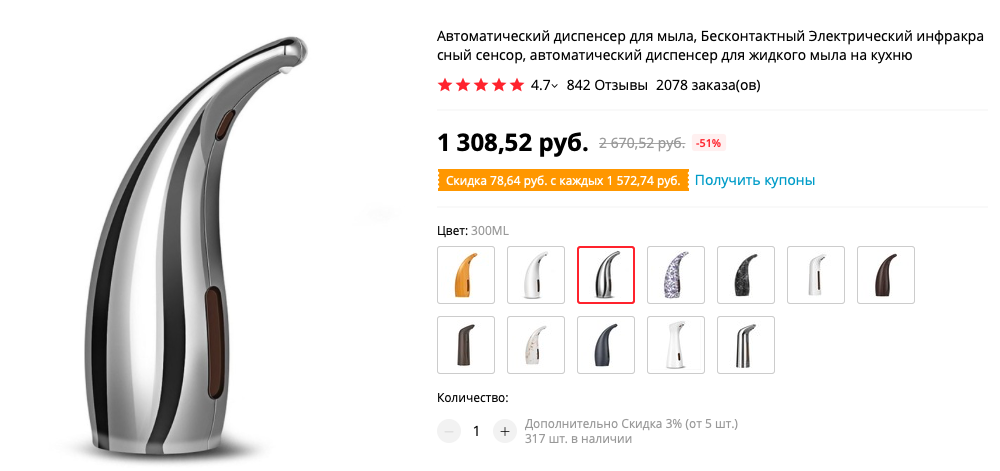Click the orange Скидка 78,64 руб. coupon banner
Image resolution: width=1000 pixels, height=471 pixels.
coord(562,180)
